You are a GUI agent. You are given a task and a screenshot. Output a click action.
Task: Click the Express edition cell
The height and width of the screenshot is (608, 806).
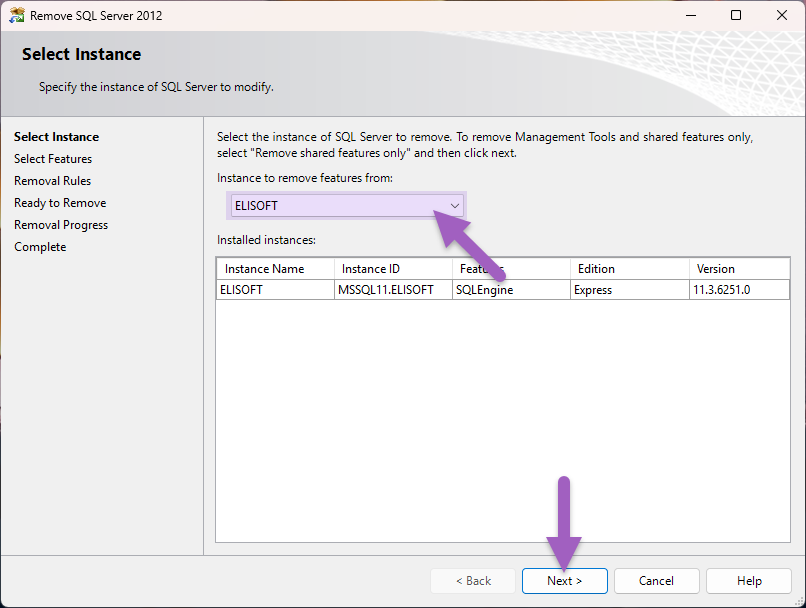click(x=630, y=290)
